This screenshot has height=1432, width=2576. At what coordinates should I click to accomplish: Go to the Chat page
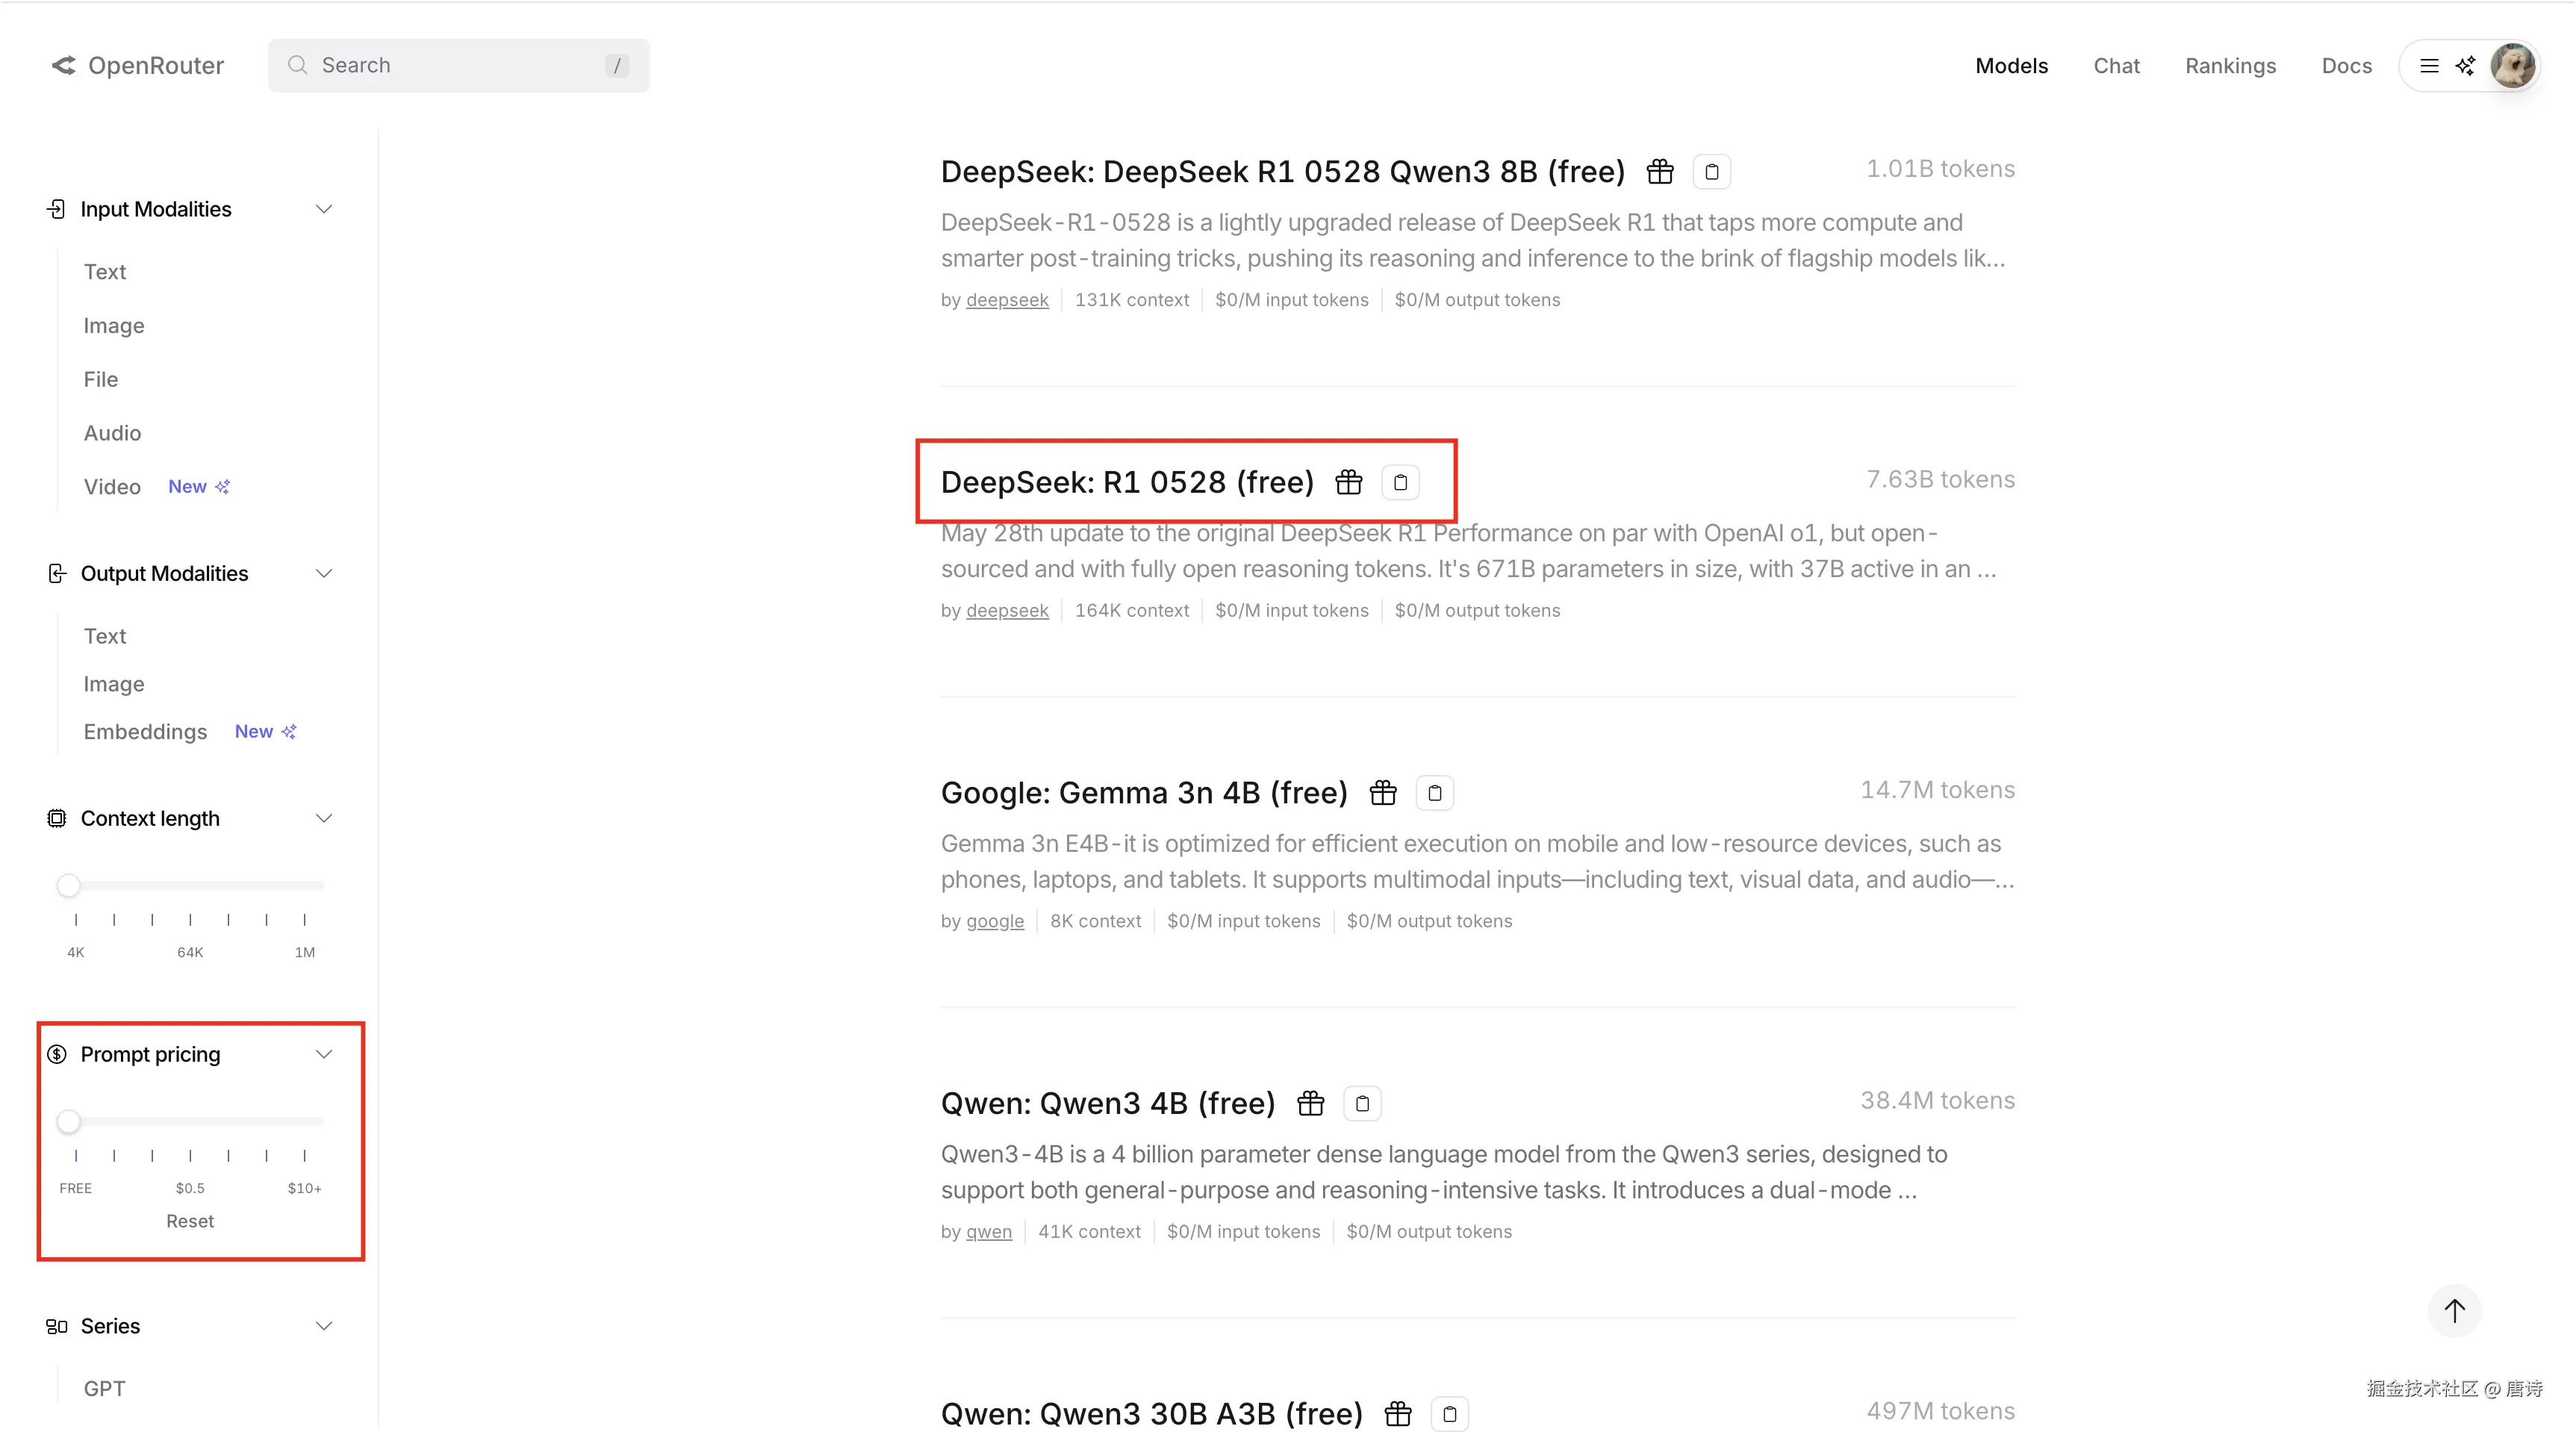point(2116,66)
